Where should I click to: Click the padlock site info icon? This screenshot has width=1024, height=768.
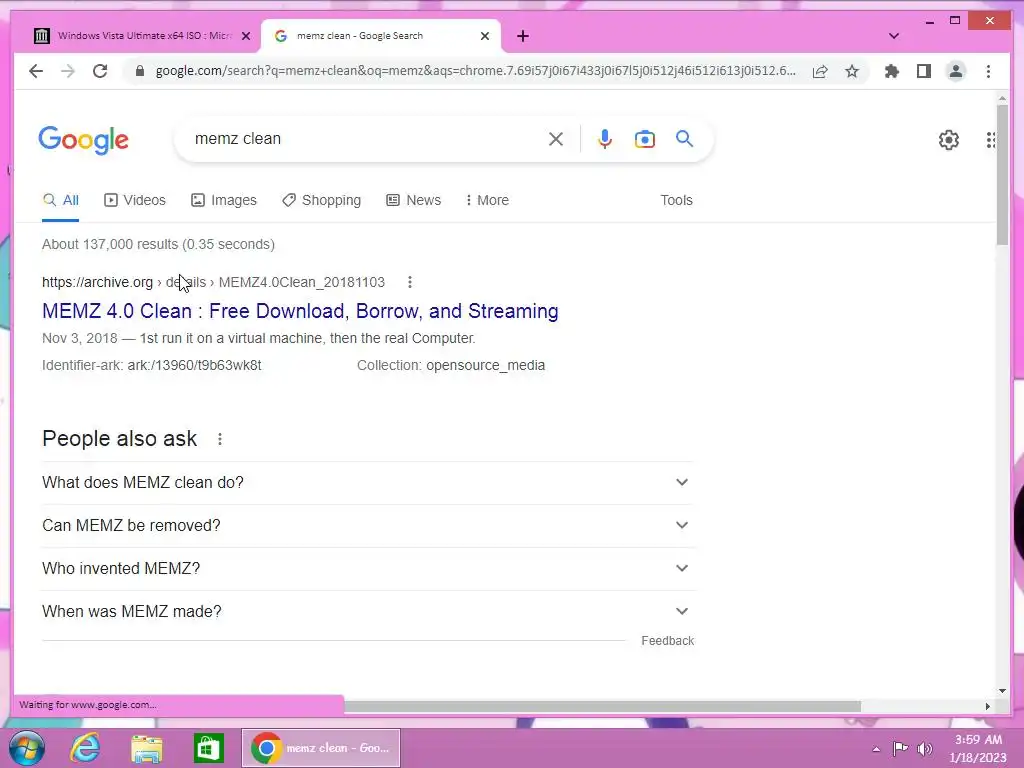139,71
